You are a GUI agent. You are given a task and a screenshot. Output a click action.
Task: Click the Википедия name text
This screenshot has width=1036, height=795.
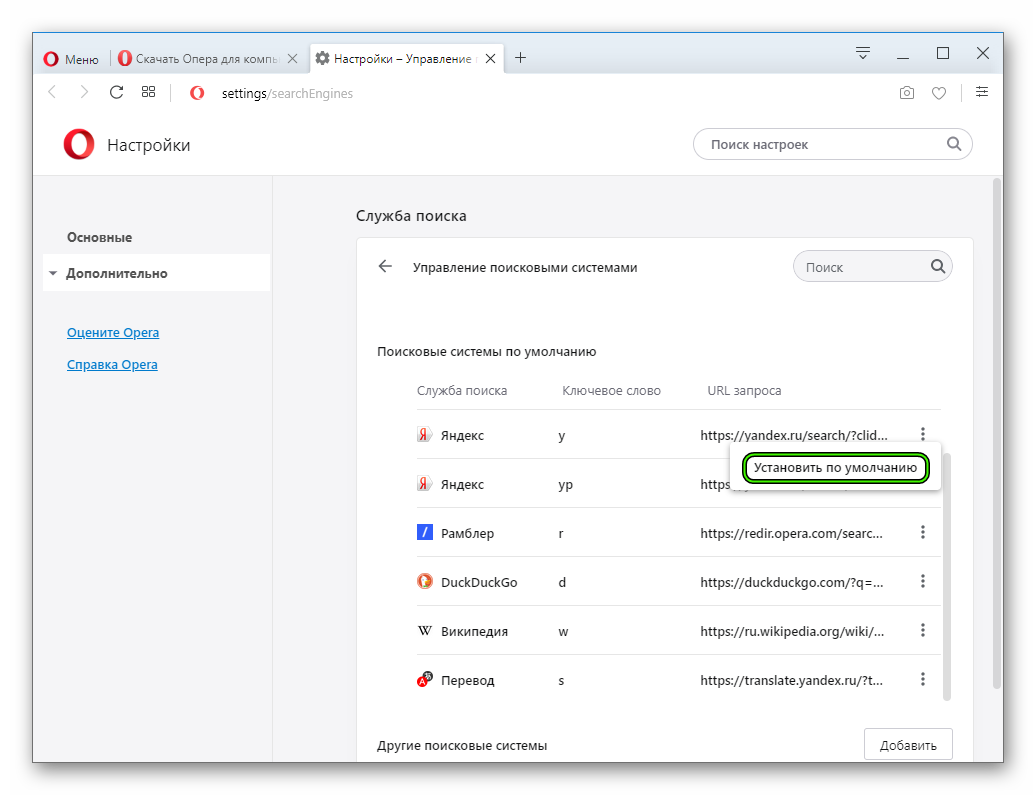(474, 631)
